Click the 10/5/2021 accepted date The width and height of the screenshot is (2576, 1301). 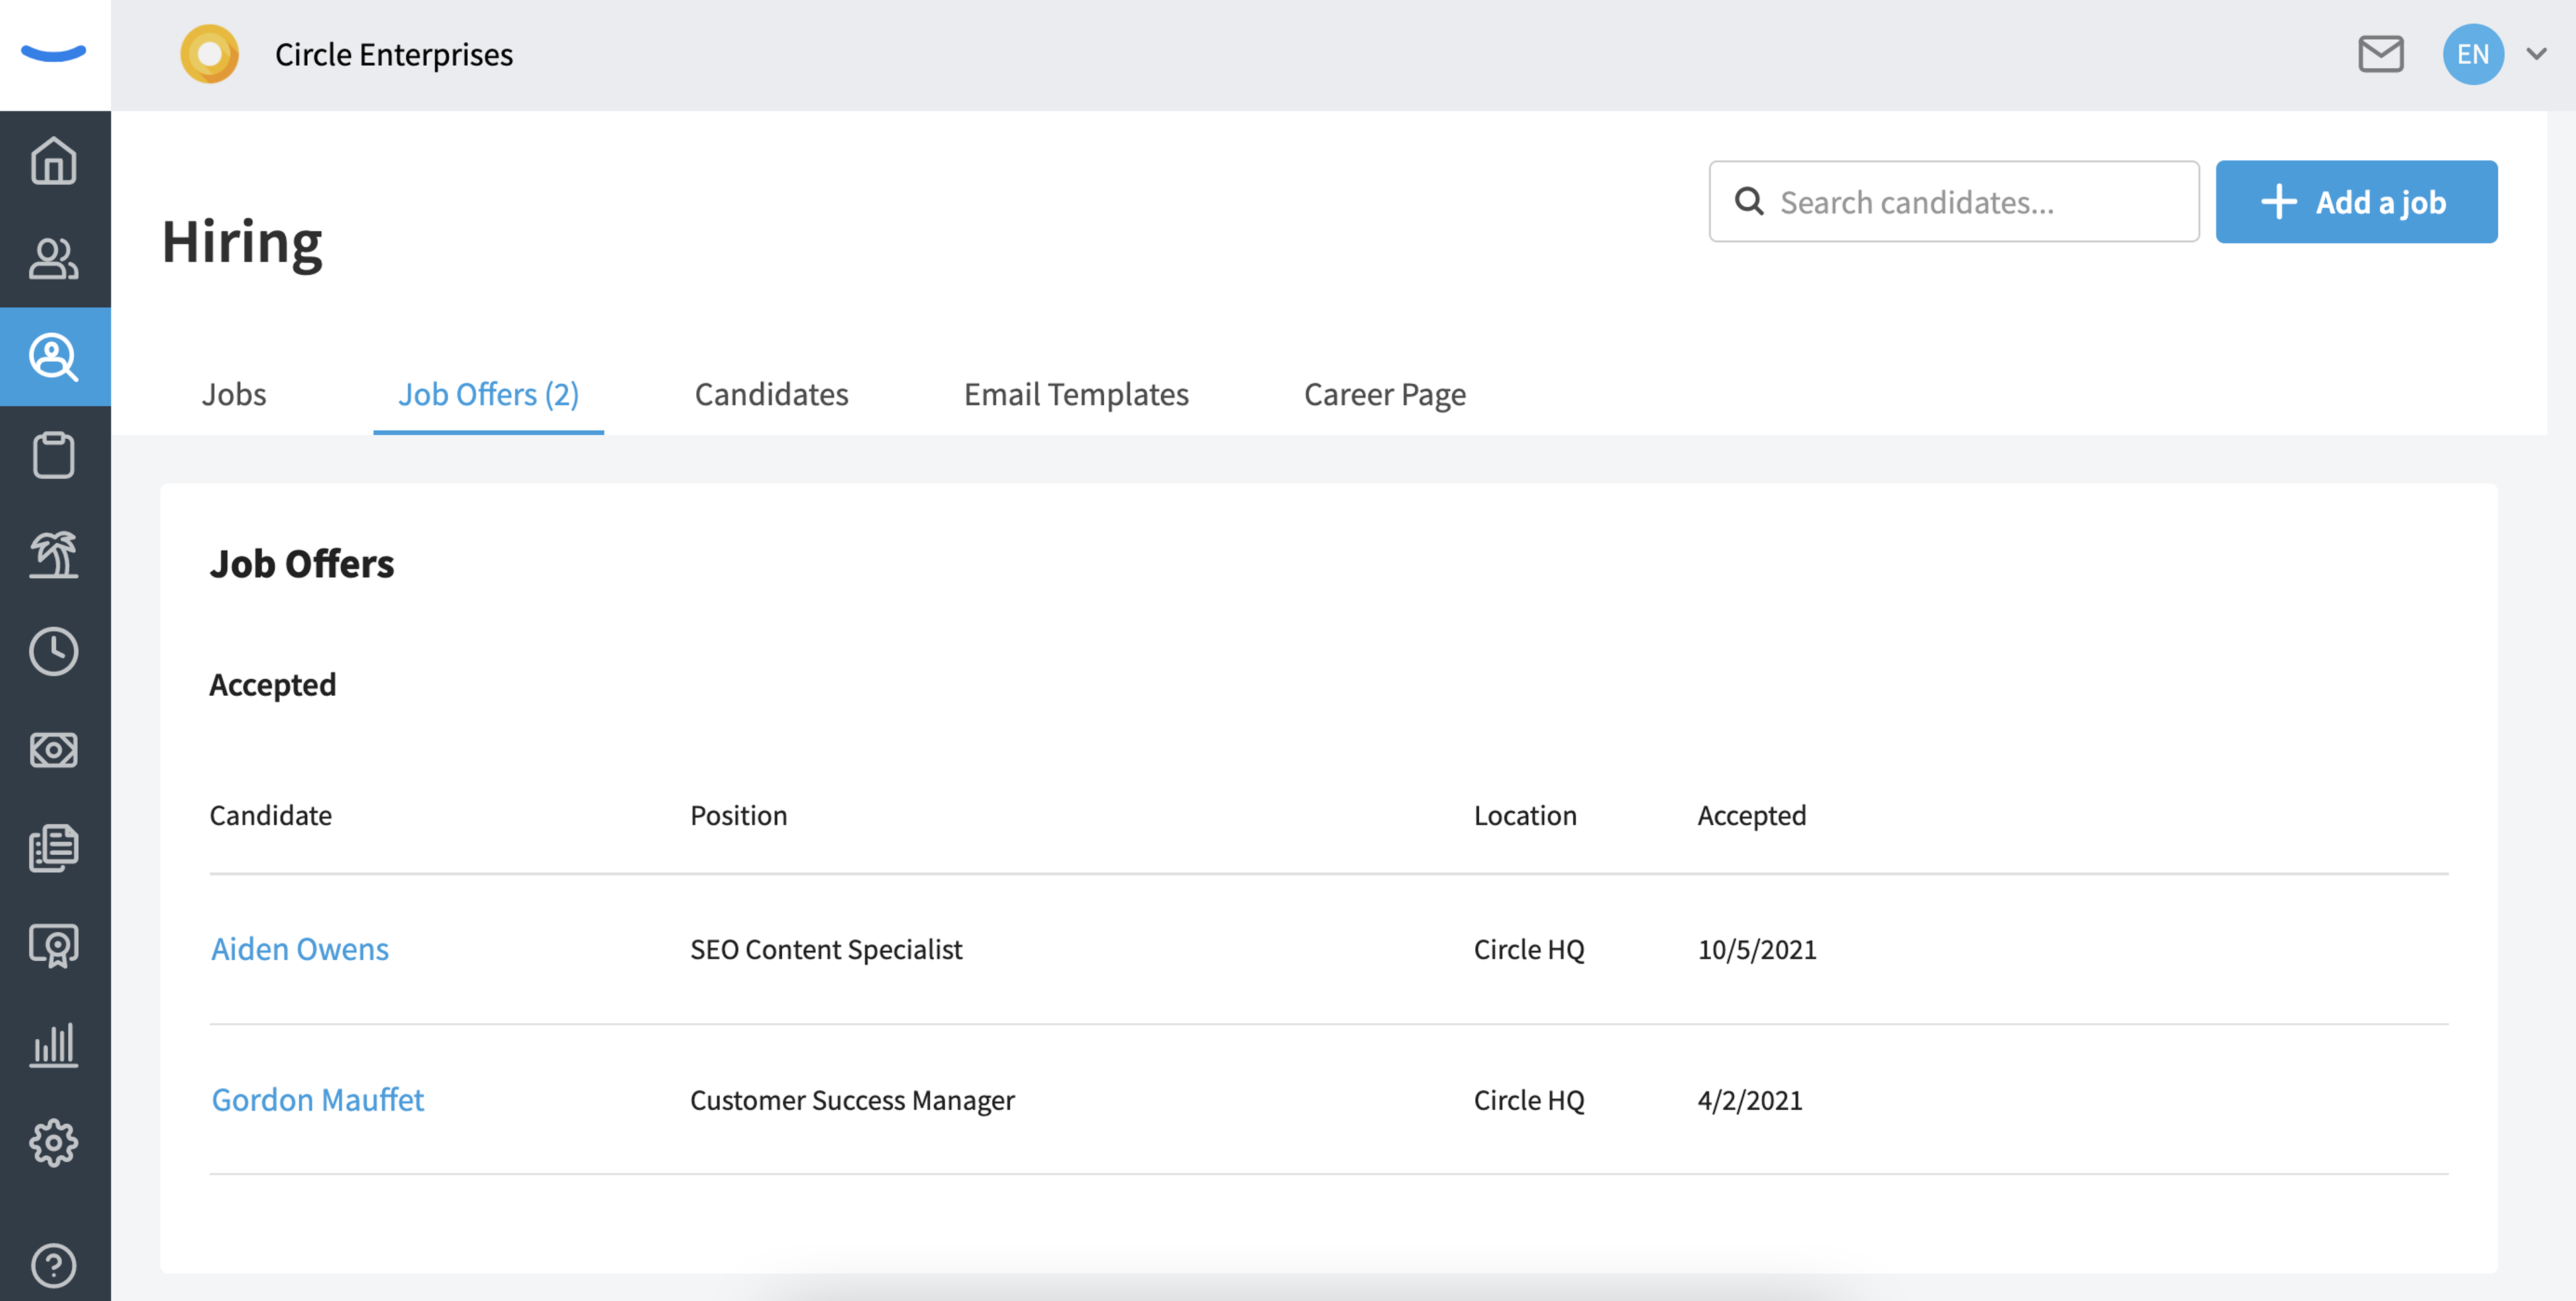click(x=1757, y=949)
